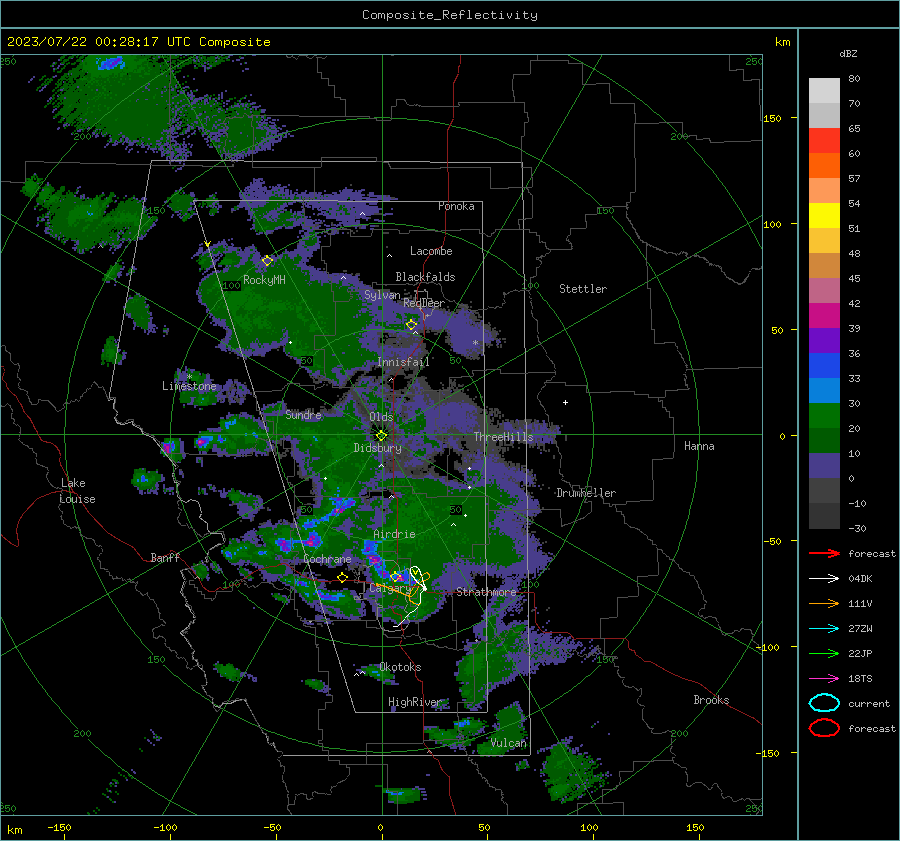
Task: Select the bright yellow 51-54 dBZ swatch
Action: pyautogui.click(x=824, y=215)
